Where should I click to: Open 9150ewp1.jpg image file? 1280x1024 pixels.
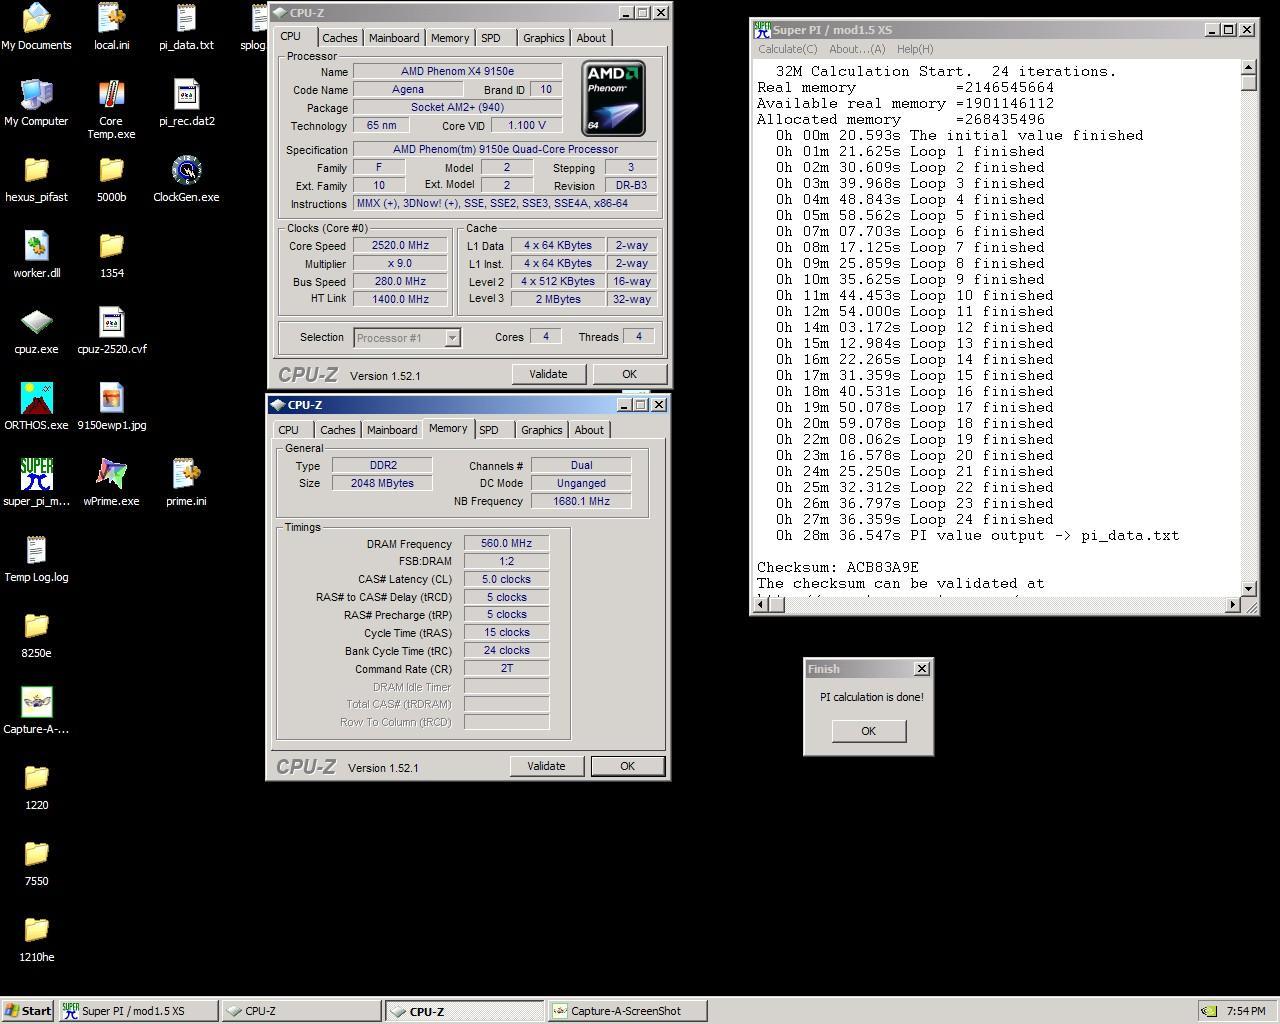[x=111, y=407]
